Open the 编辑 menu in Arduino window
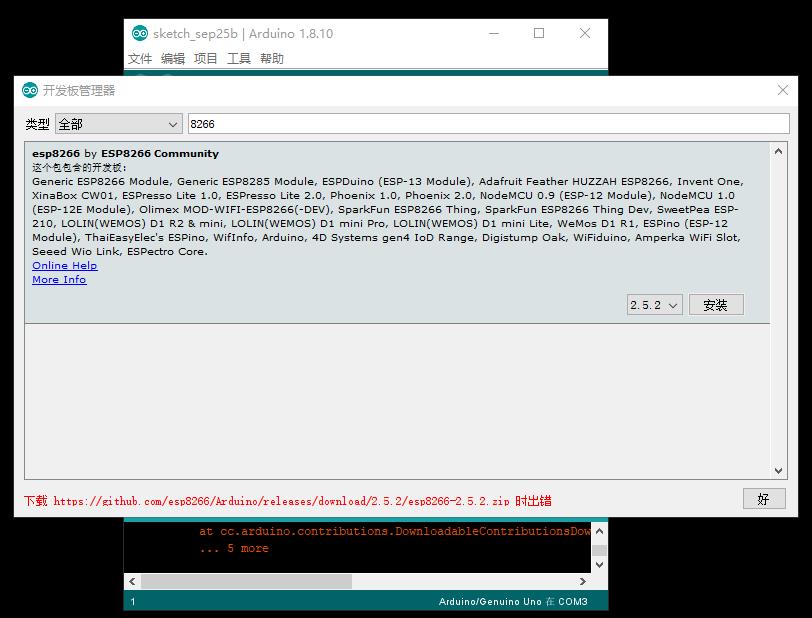This screenshot has width=812, height=618. (x=173, y=59)
